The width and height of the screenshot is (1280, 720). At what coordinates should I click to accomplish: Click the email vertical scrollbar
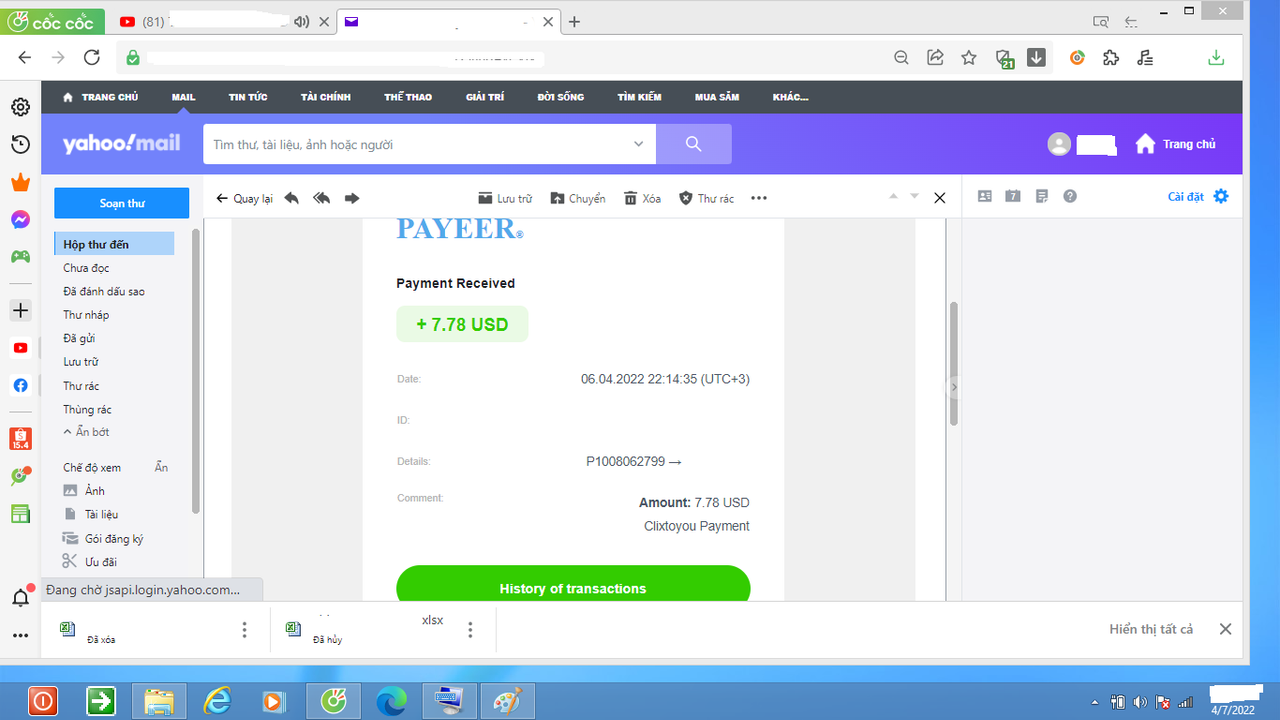[x=954, y=363]
